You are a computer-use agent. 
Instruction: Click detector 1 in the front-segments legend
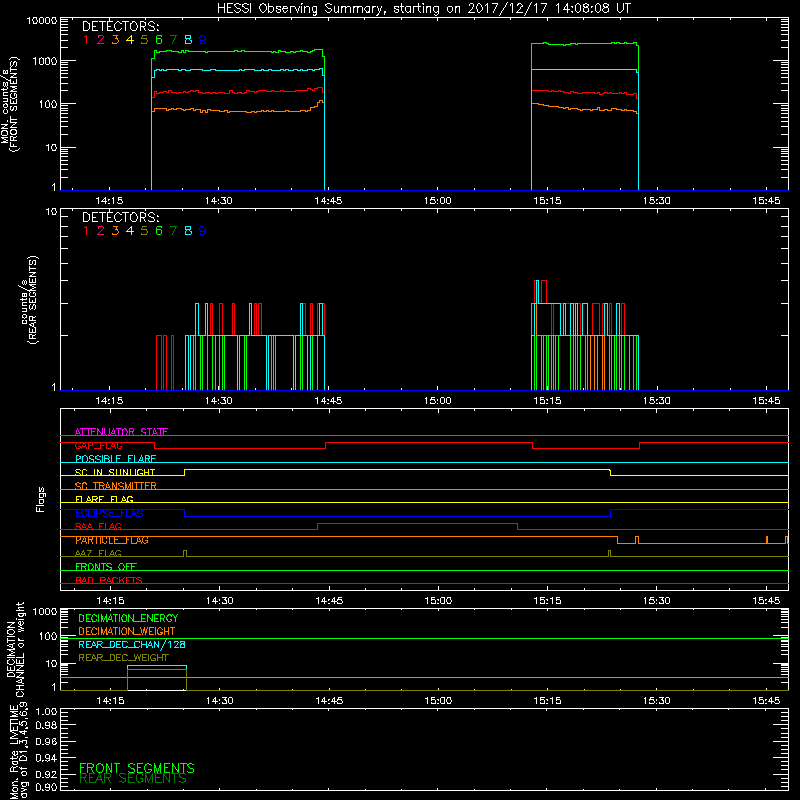coord(86,40)
